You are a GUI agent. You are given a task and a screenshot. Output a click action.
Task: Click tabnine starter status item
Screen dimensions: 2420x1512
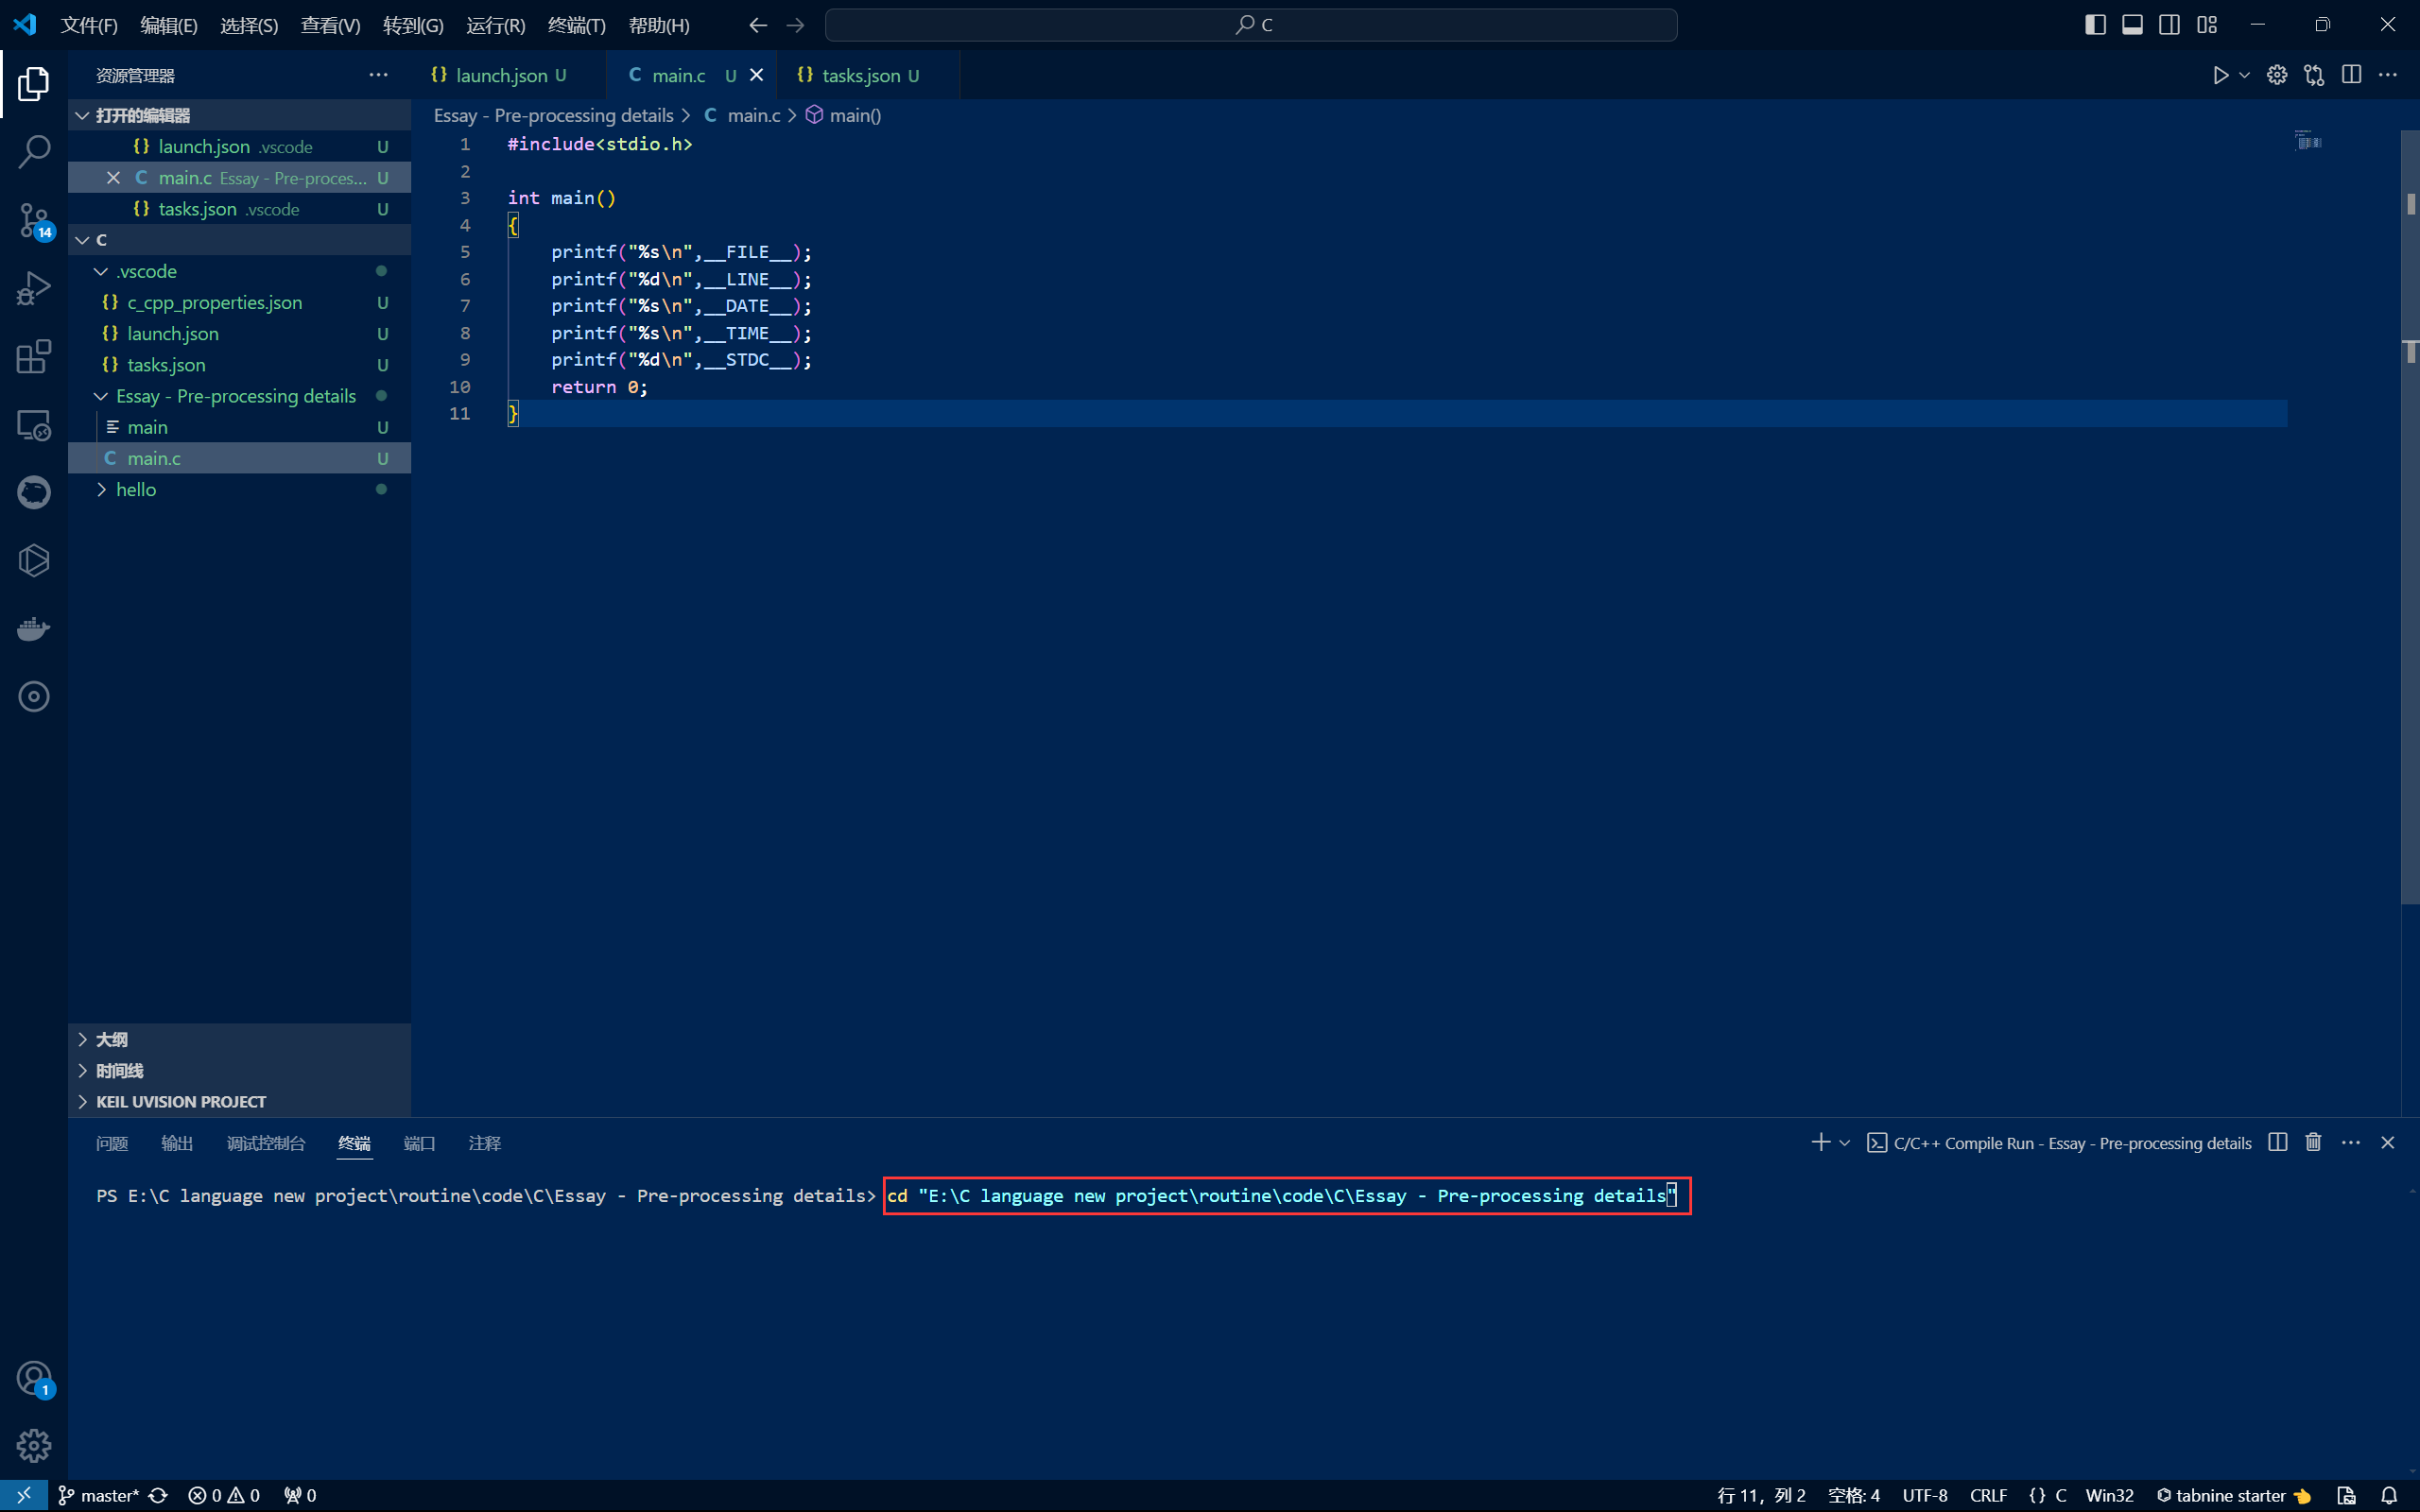2234,1495
